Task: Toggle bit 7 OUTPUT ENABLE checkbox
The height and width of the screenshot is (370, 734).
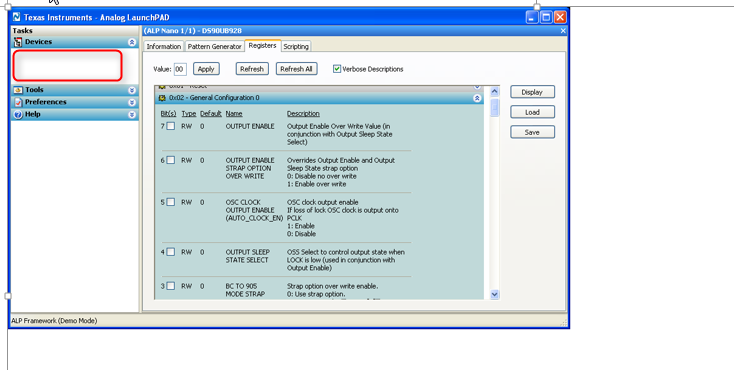Action: [x=171, y=126]
